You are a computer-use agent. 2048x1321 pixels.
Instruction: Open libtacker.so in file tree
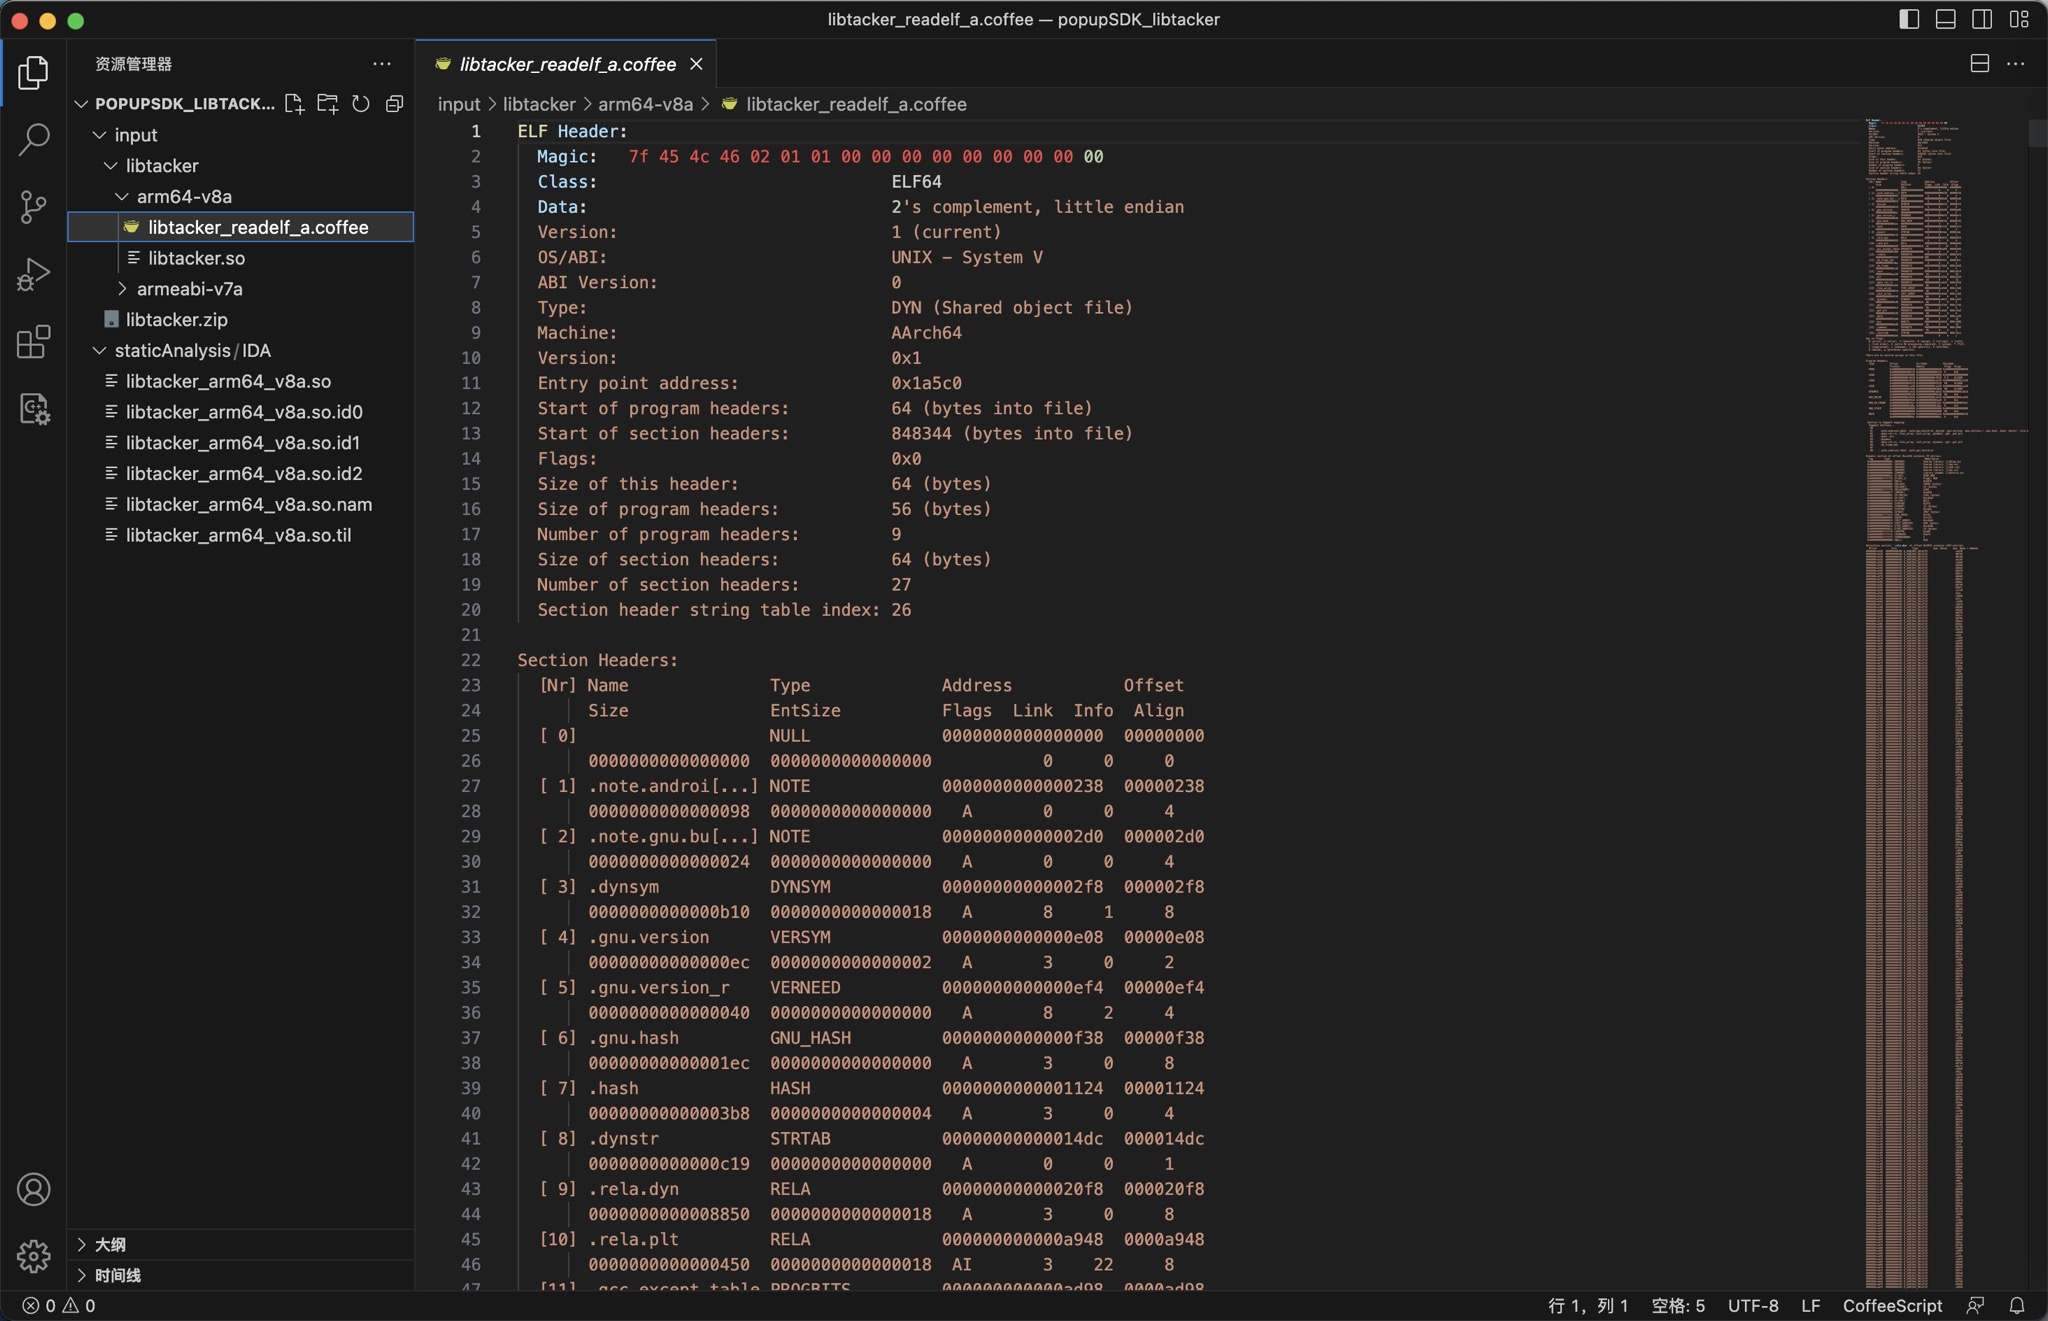tap(240, 258)
